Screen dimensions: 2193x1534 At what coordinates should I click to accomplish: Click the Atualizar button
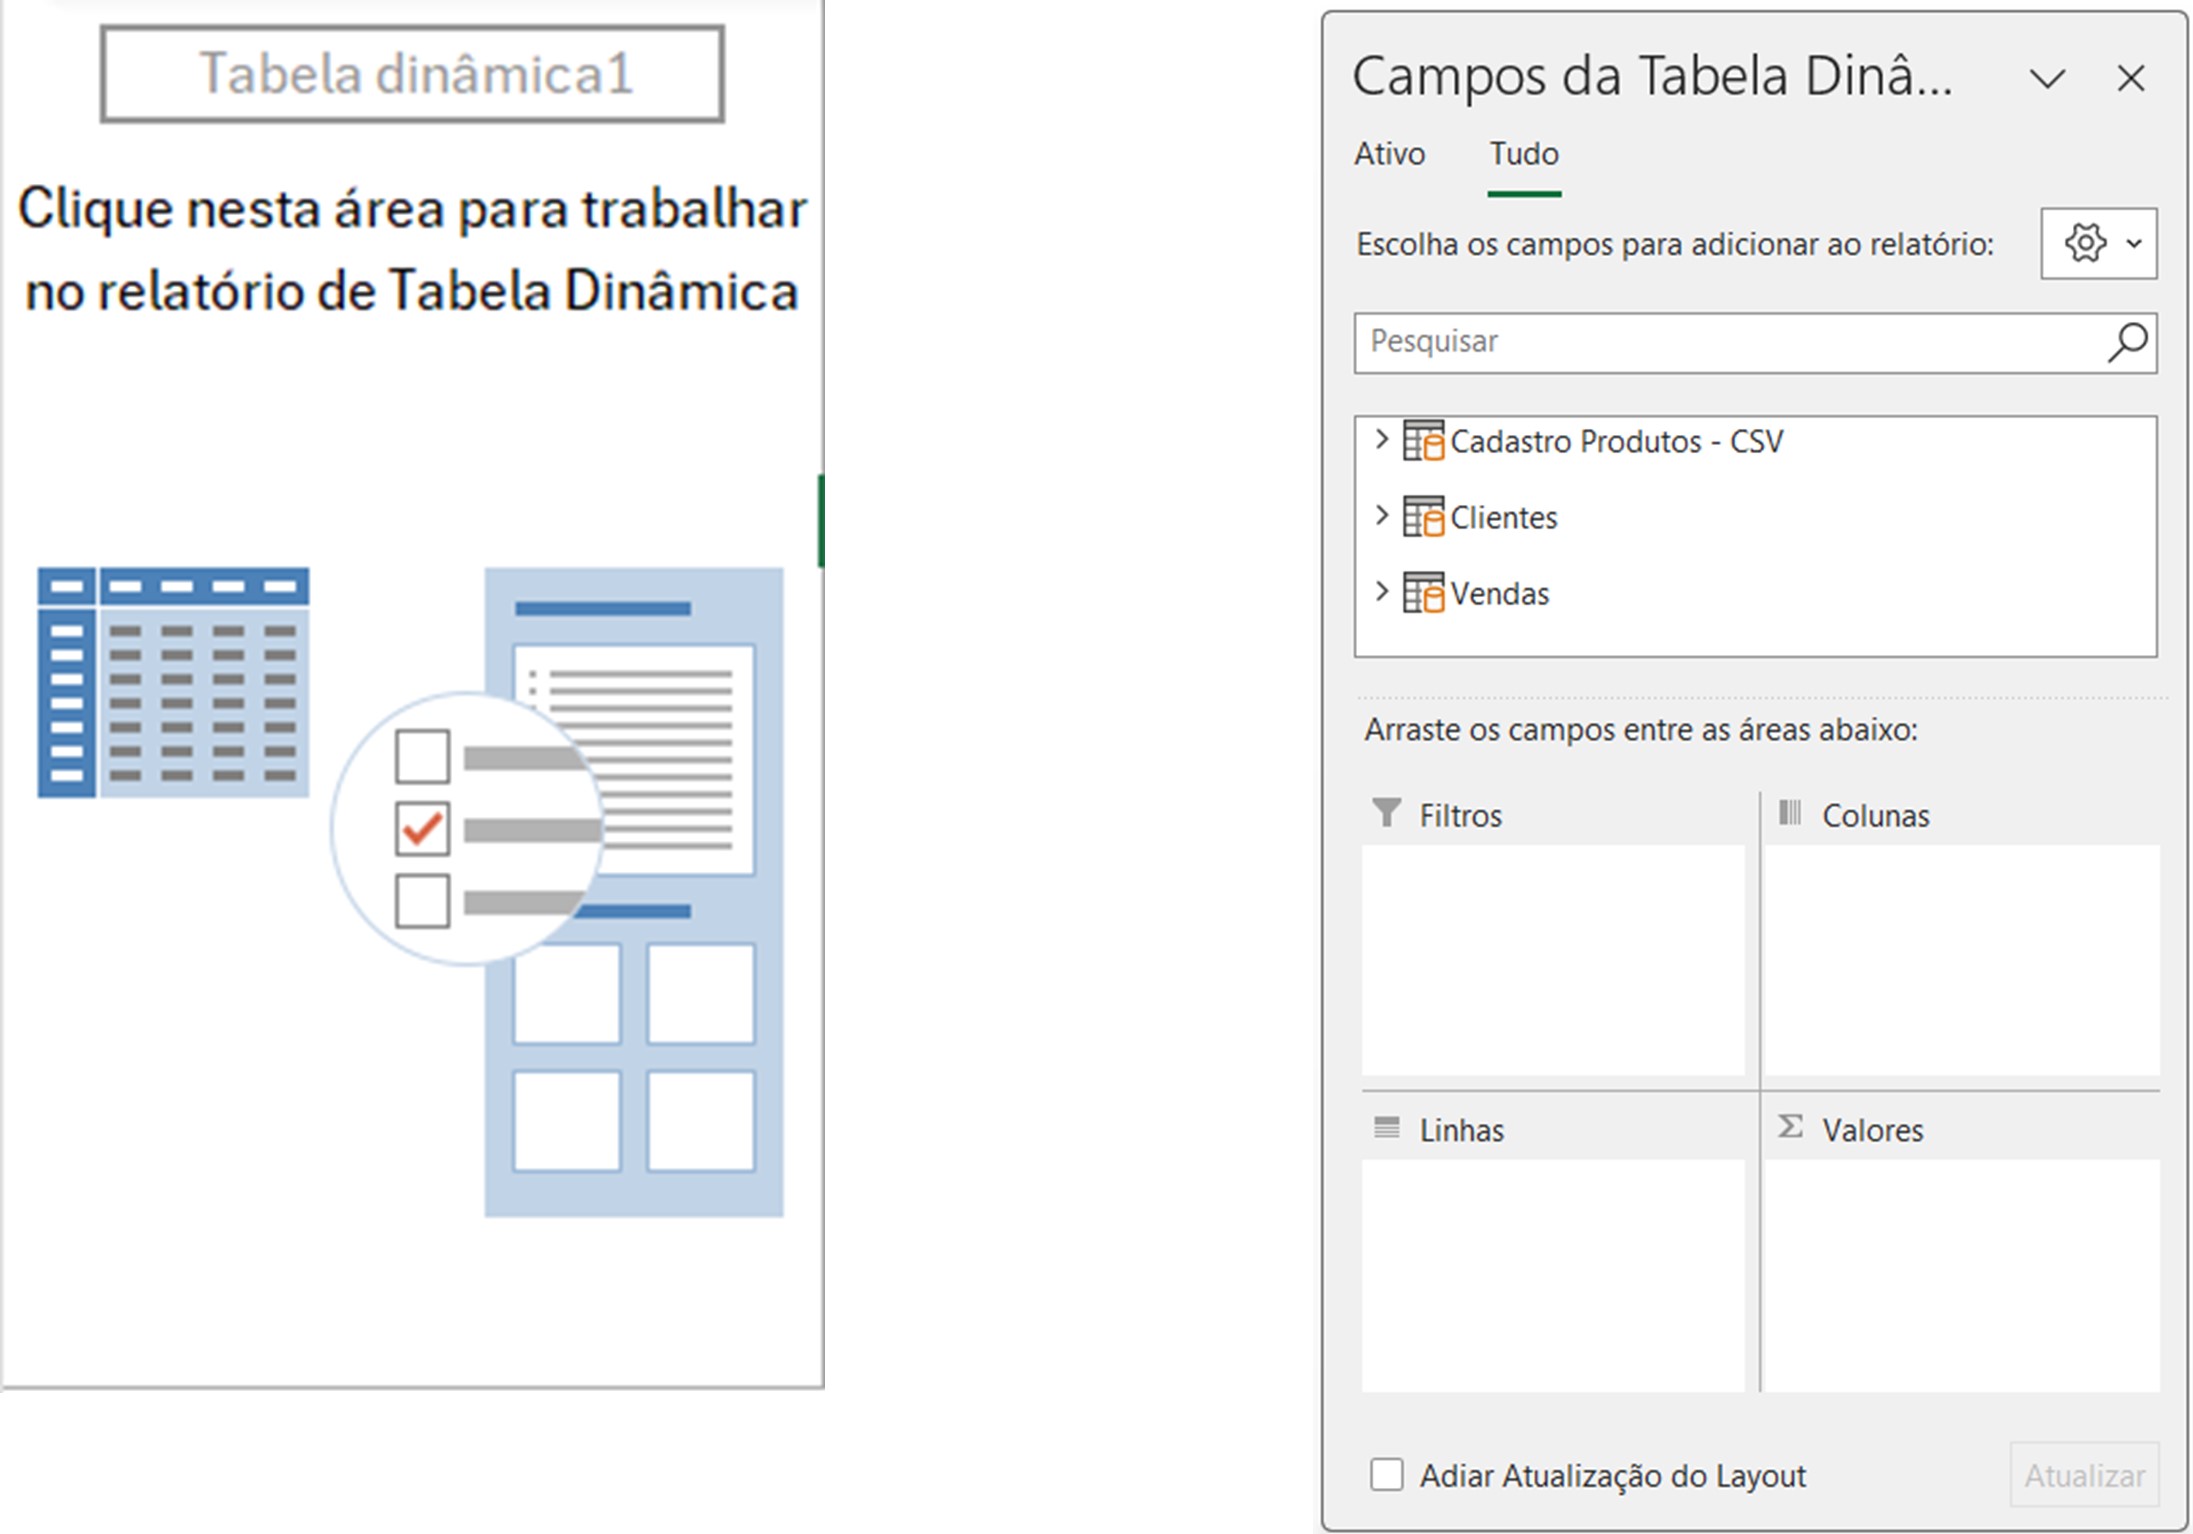(x=2085, y=1475)
